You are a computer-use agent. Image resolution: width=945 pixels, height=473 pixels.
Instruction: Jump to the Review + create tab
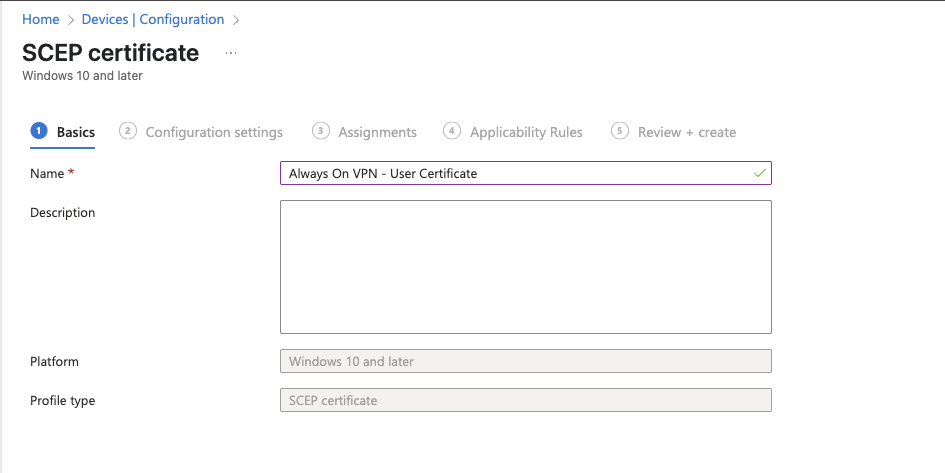(687, 132)
